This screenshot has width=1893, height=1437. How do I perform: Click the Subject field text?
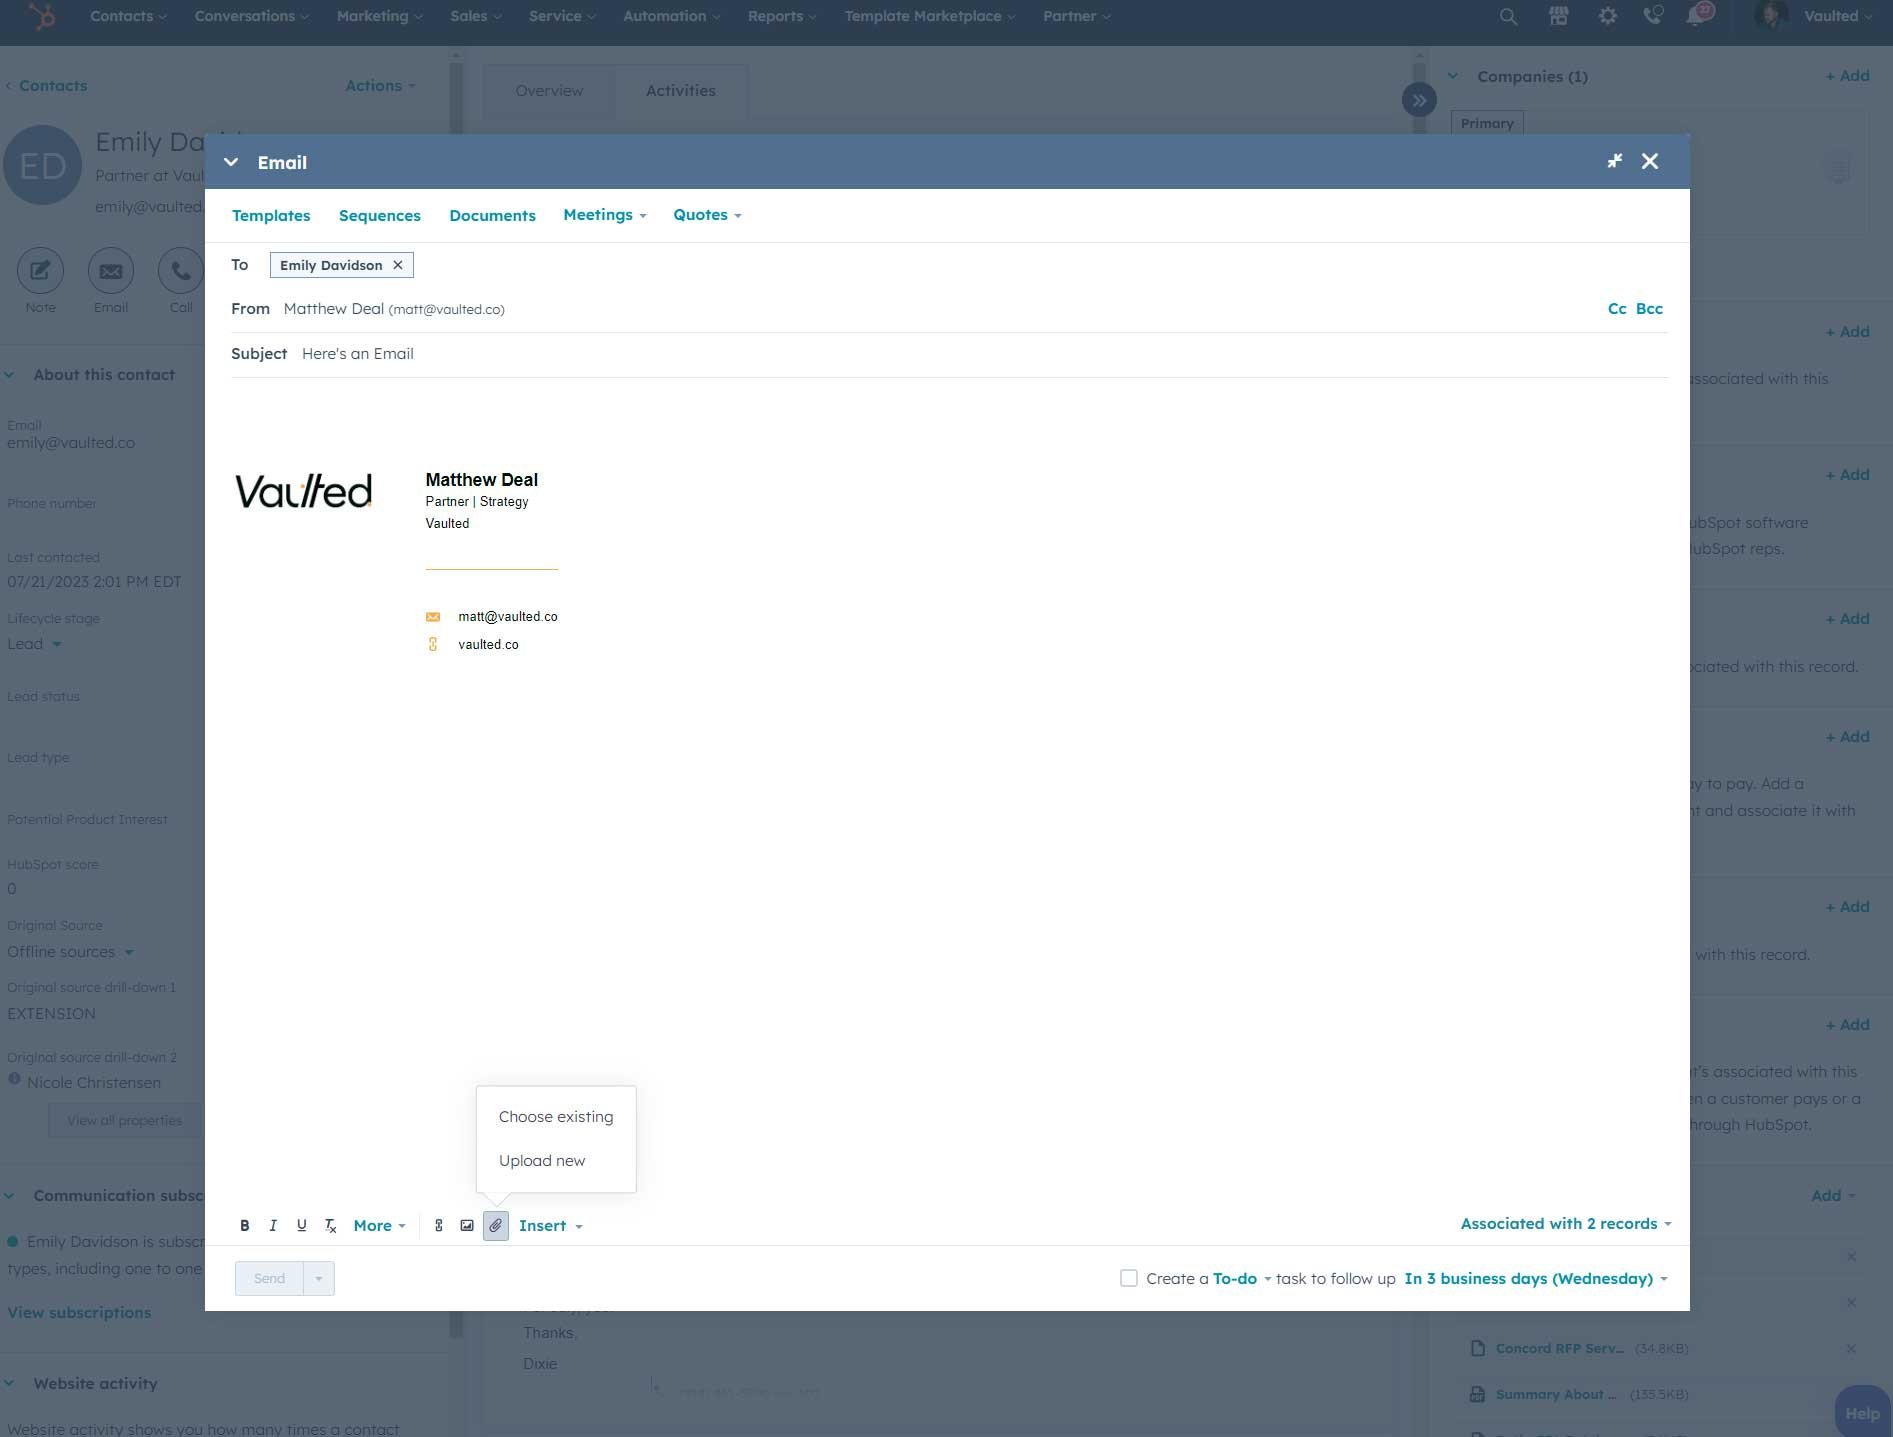(358, 354)
